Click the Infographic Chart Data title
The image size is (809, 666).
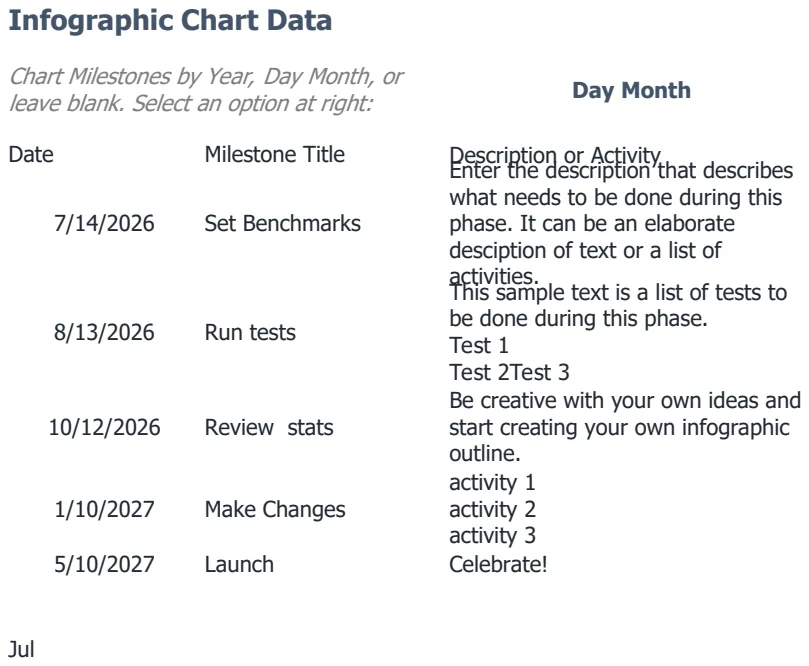tap(170, 21)
